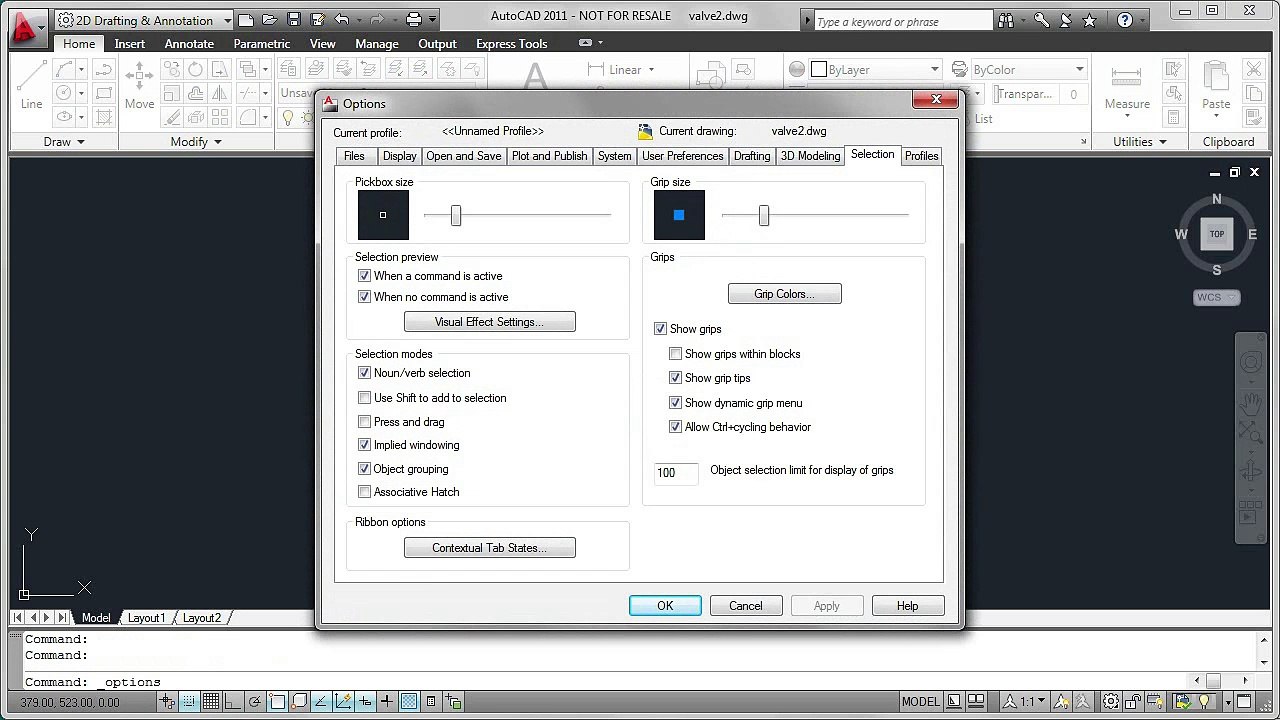Switch to the User Preferences tab
This screenshot has width=1280, height=720.
(682, 156)
